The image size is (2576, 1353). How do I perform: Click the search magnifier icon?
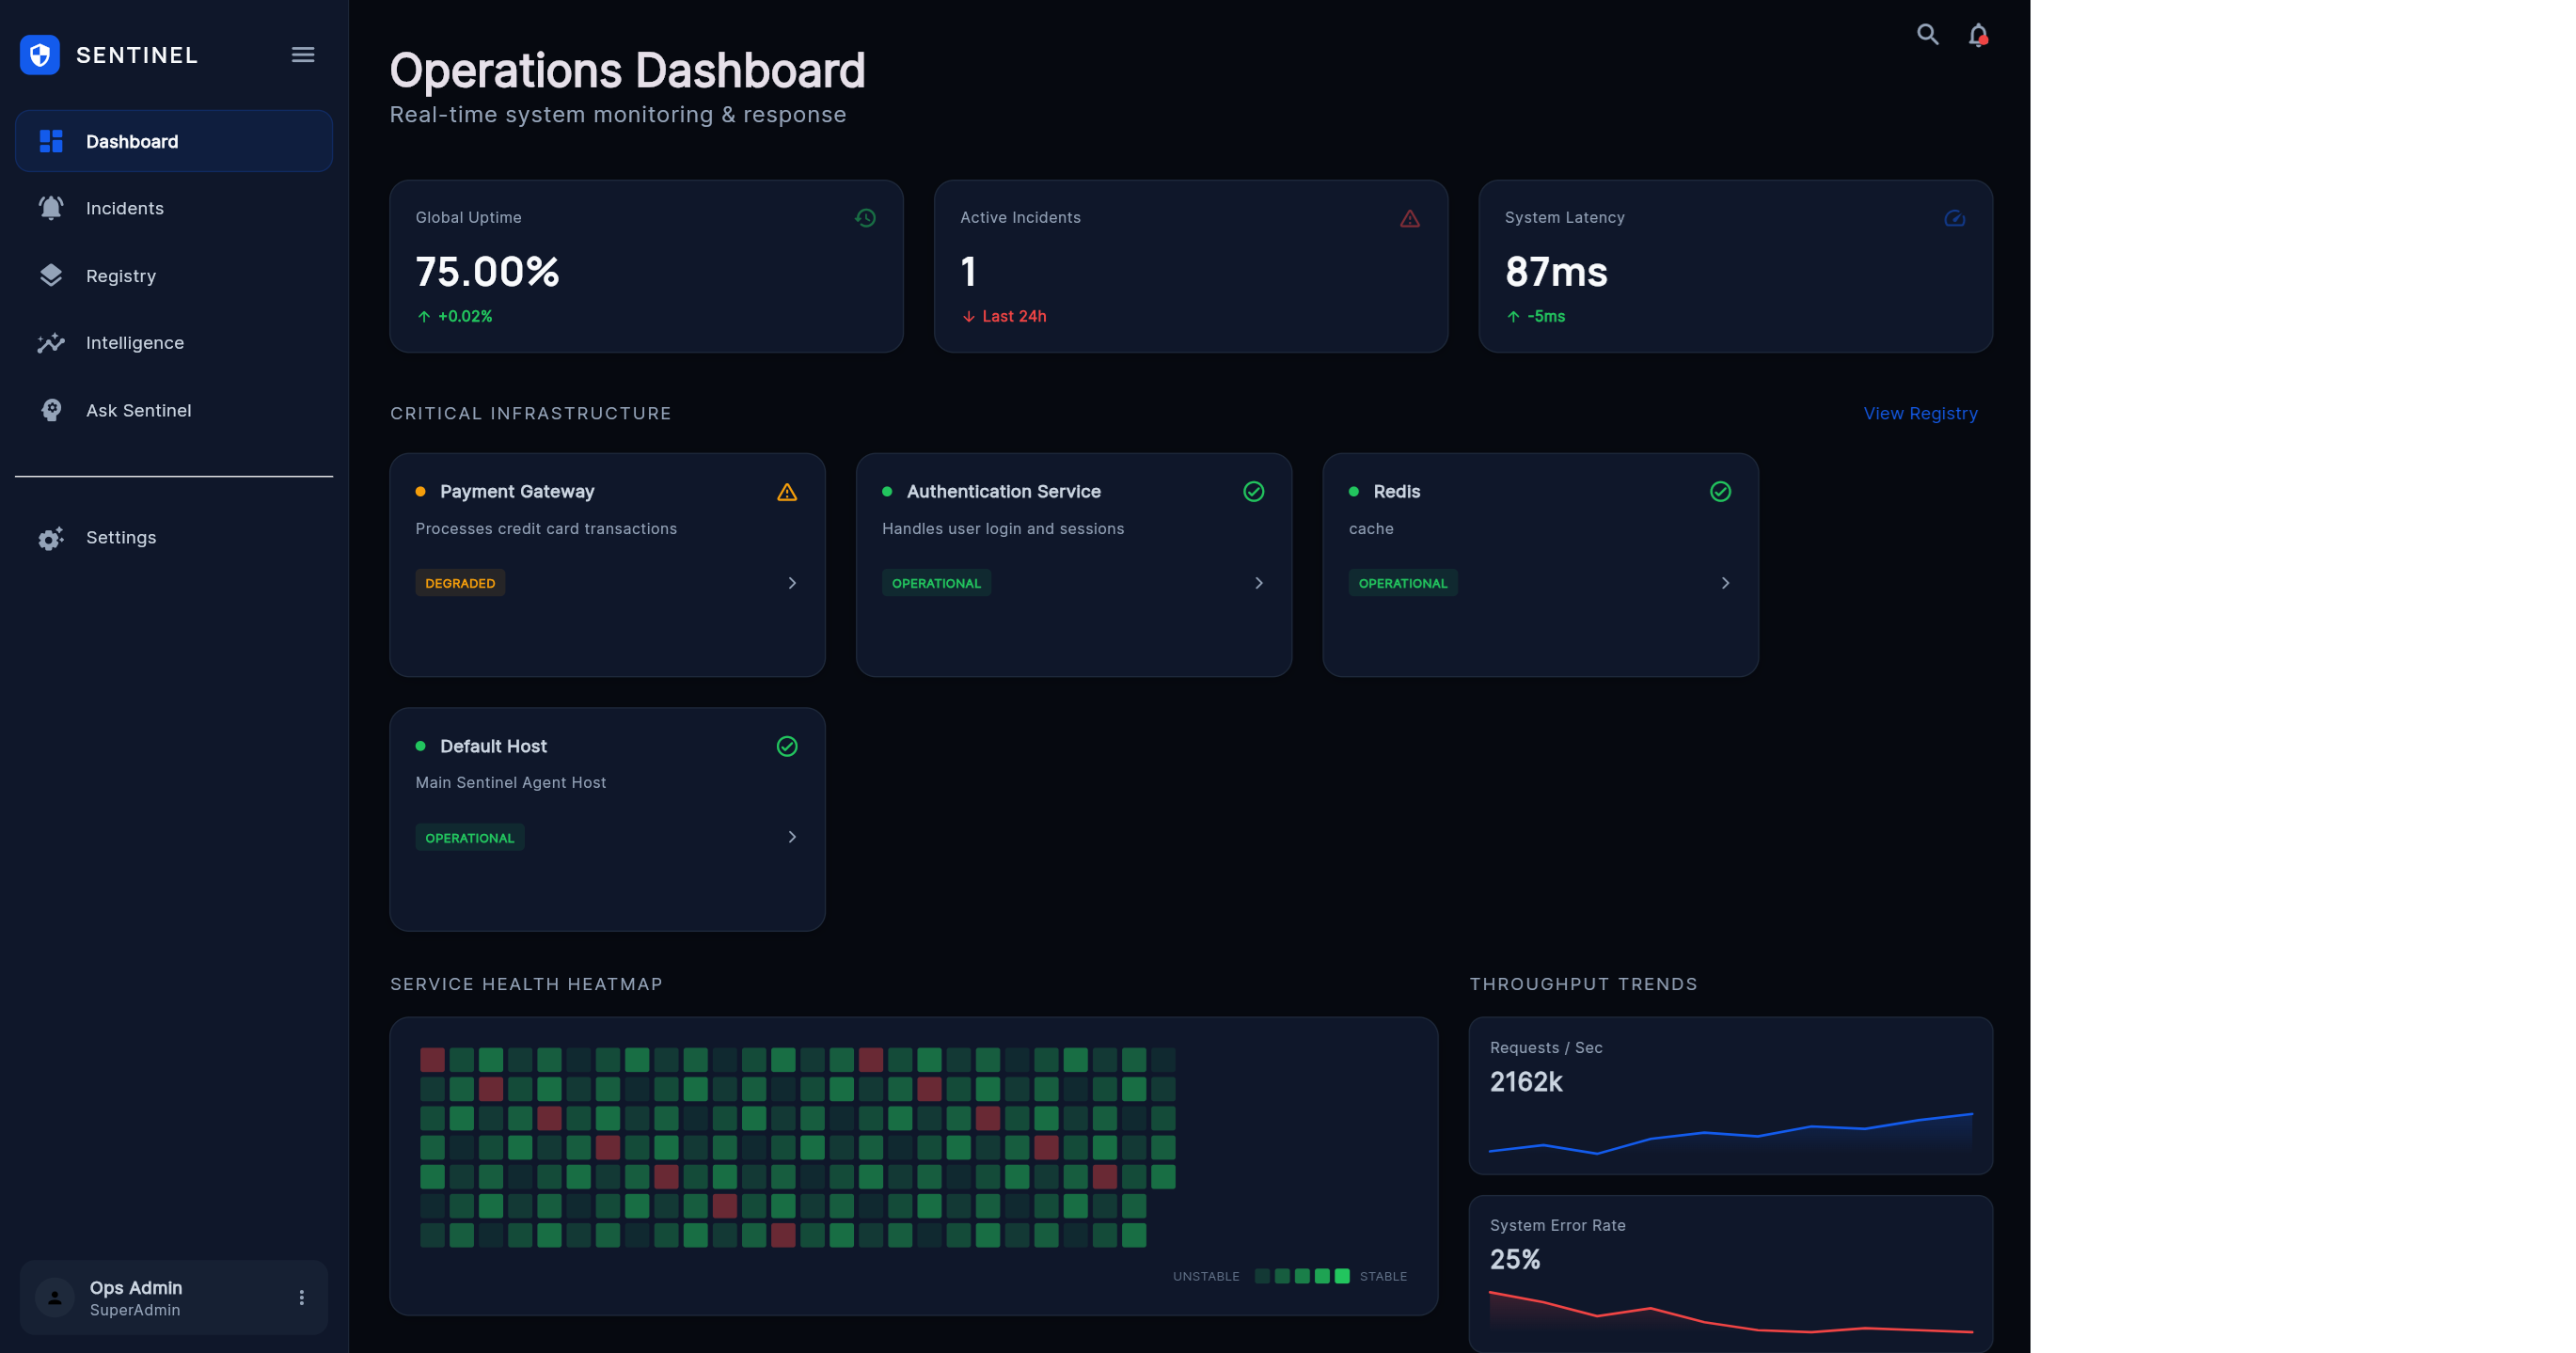1927,35
